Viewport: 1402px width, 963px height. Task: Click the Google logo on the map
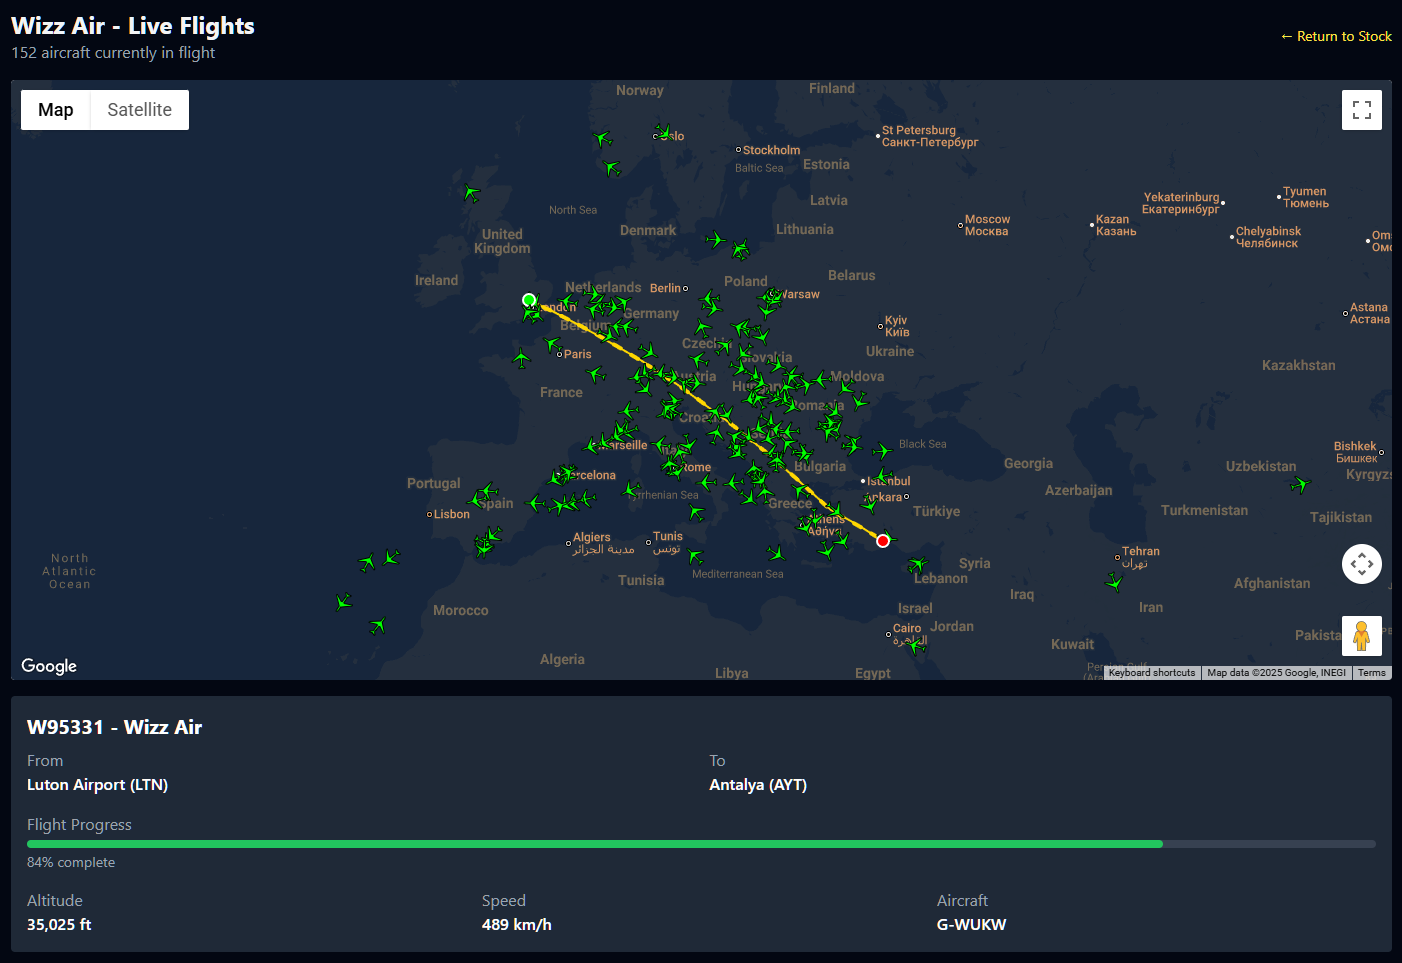coord(48,665)
